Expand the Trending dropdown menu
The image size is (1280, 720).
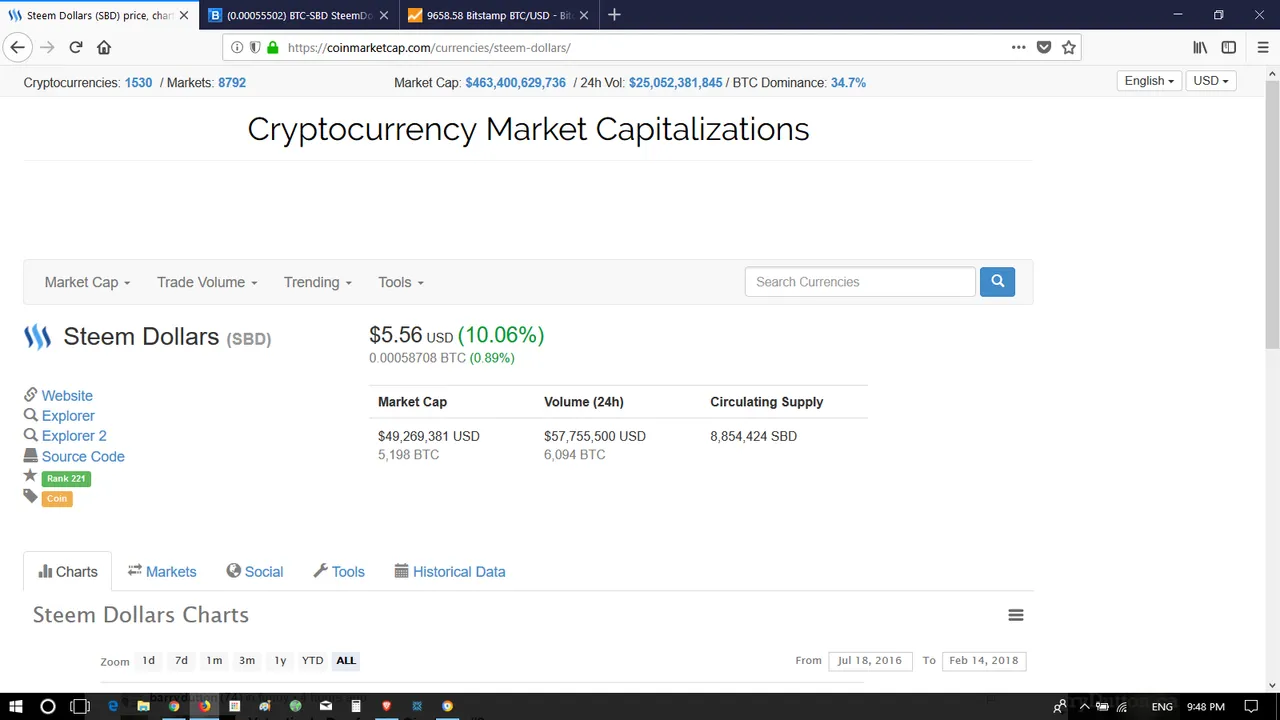point(317,282)
